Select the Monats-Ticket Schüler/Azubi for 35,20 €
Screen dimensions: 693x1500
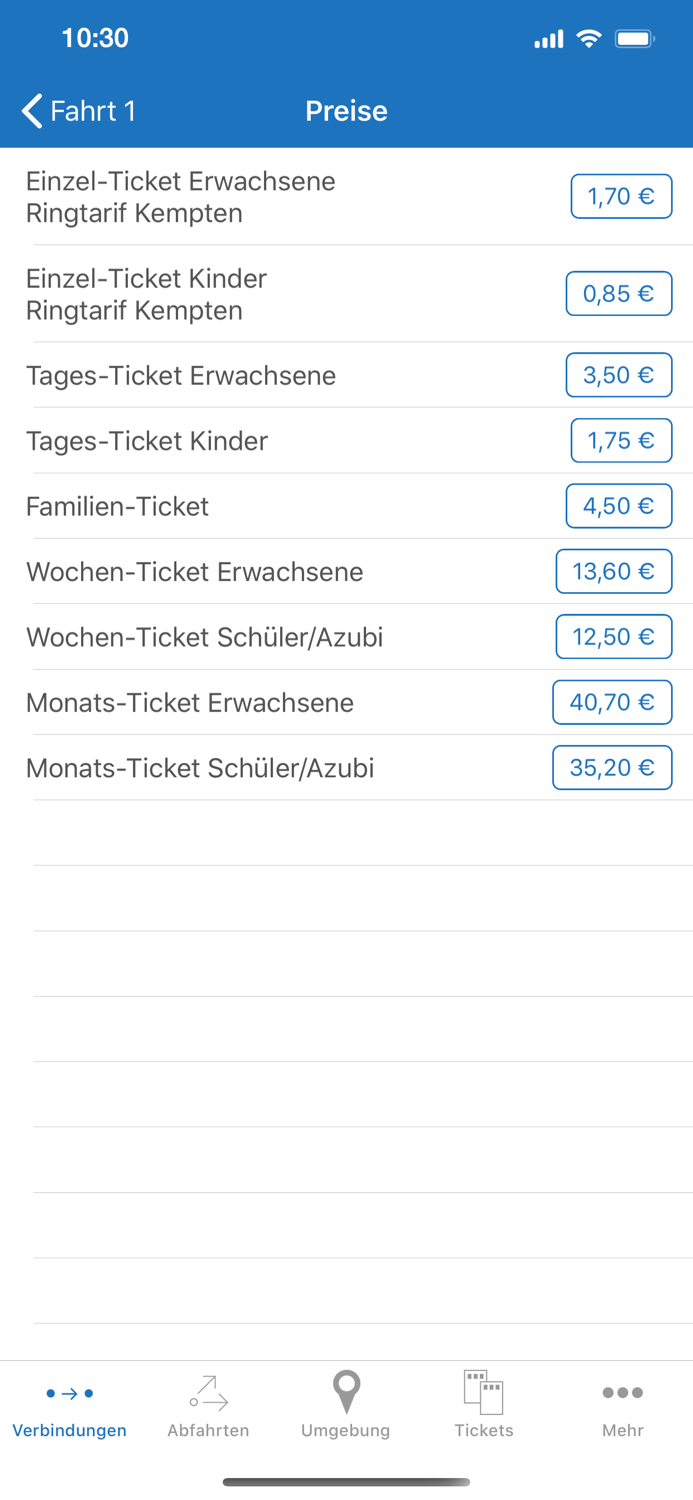tap(612, 767)
